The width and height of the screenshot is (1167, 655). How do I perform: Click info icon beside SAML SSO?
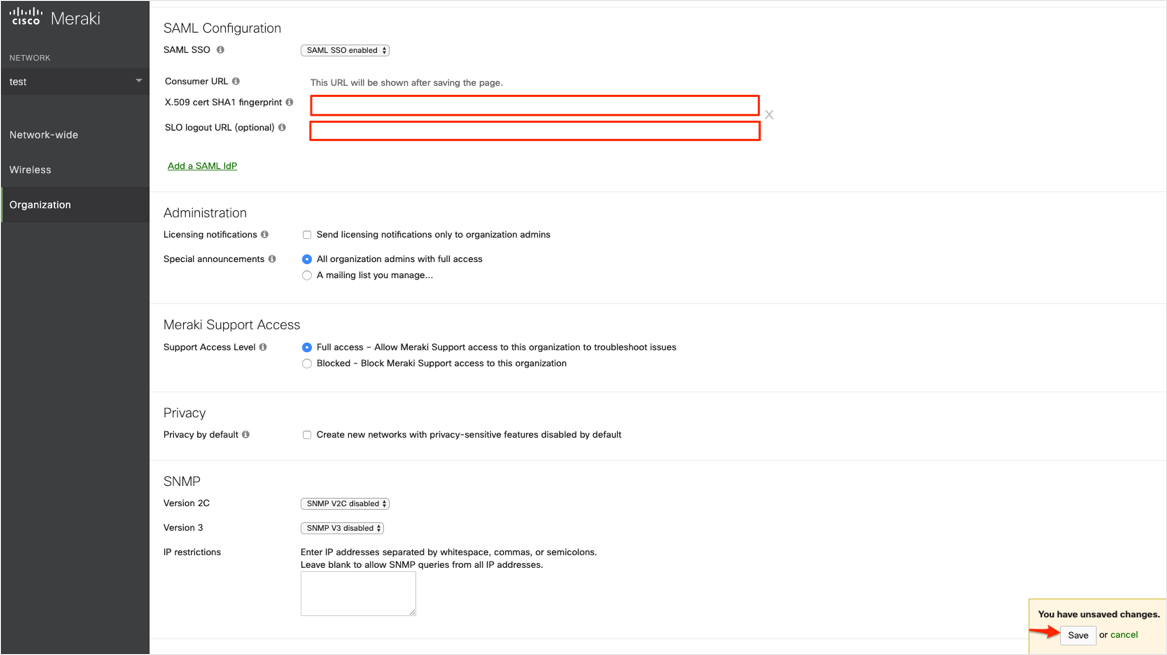220,50
